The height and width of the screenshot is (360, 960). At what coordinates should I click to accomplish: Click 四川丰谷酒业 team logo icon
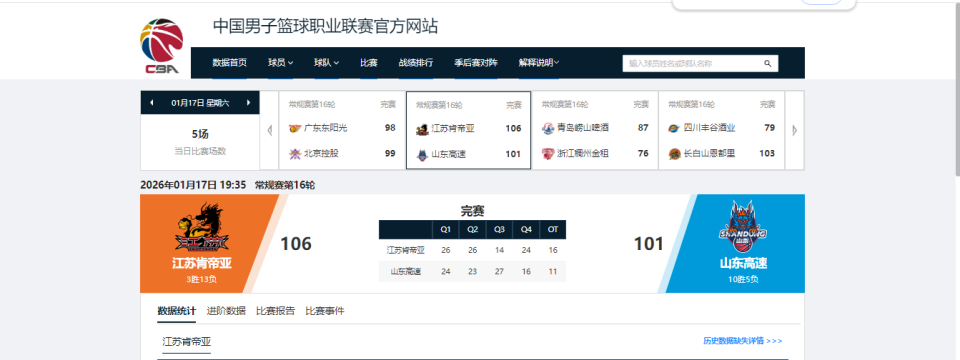675,128
